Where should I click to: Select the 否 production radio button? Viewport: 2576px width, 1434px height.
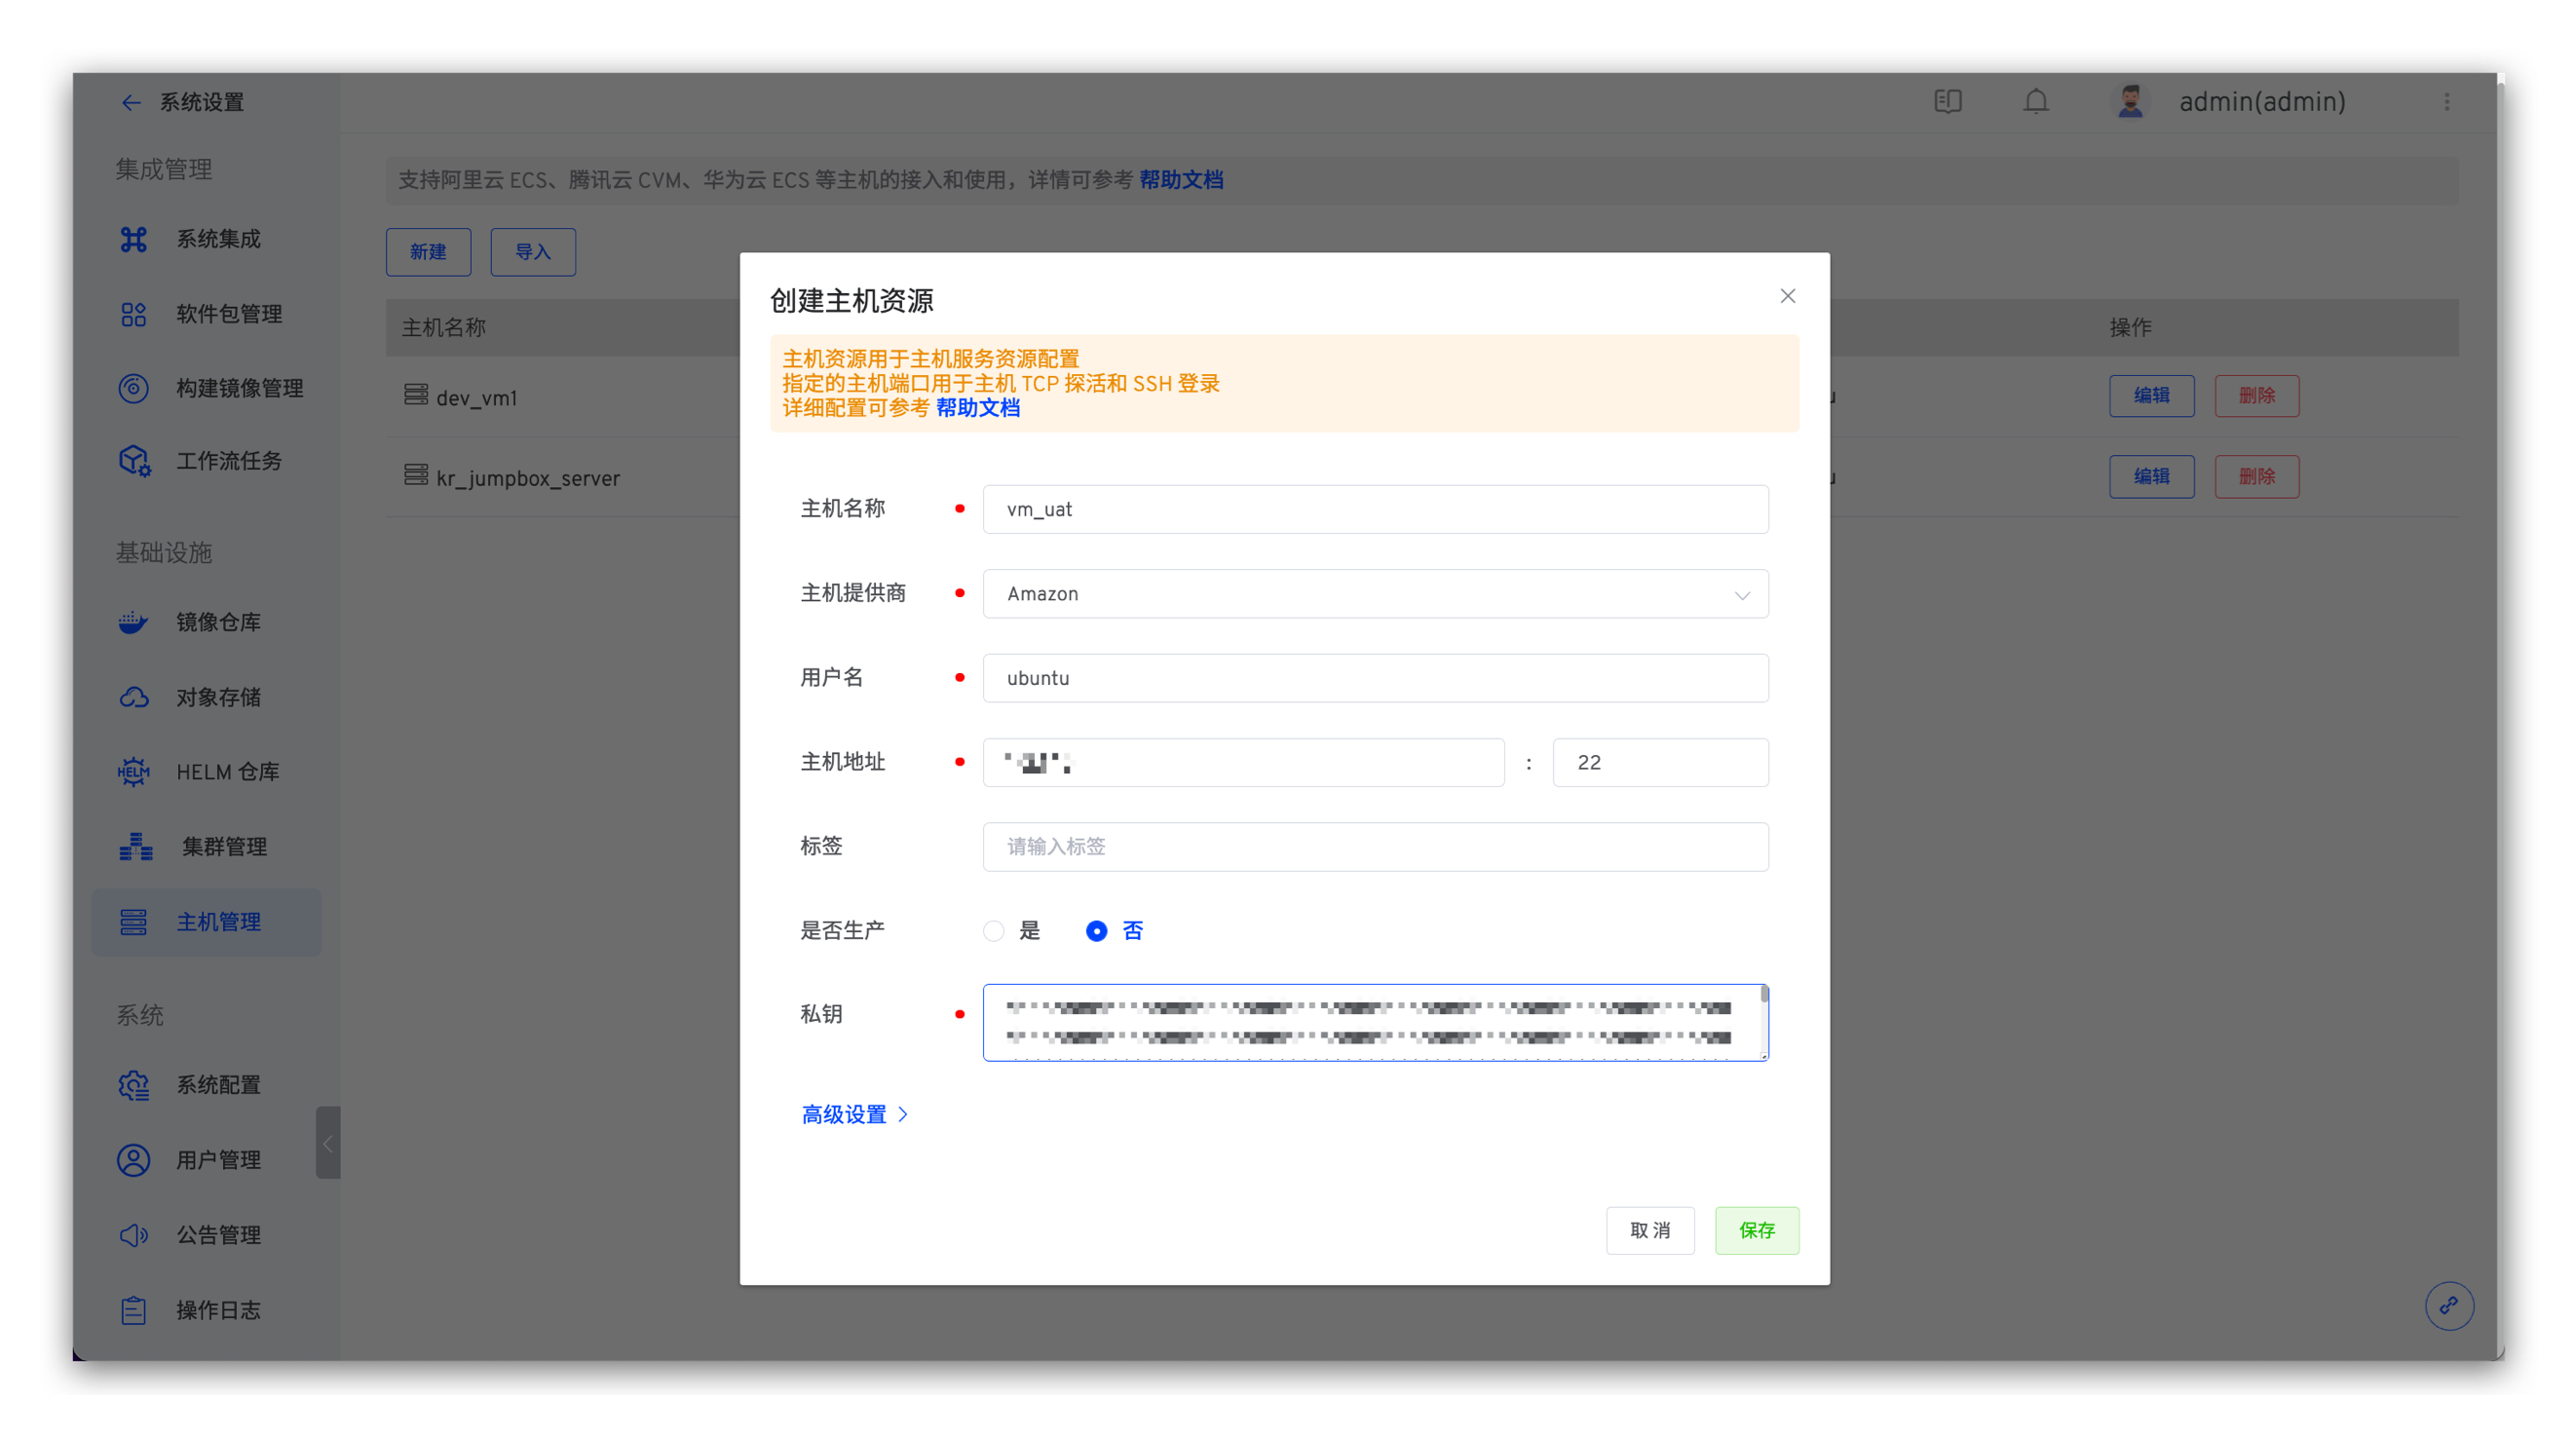pyautogui.click(x=1096, y=931)
